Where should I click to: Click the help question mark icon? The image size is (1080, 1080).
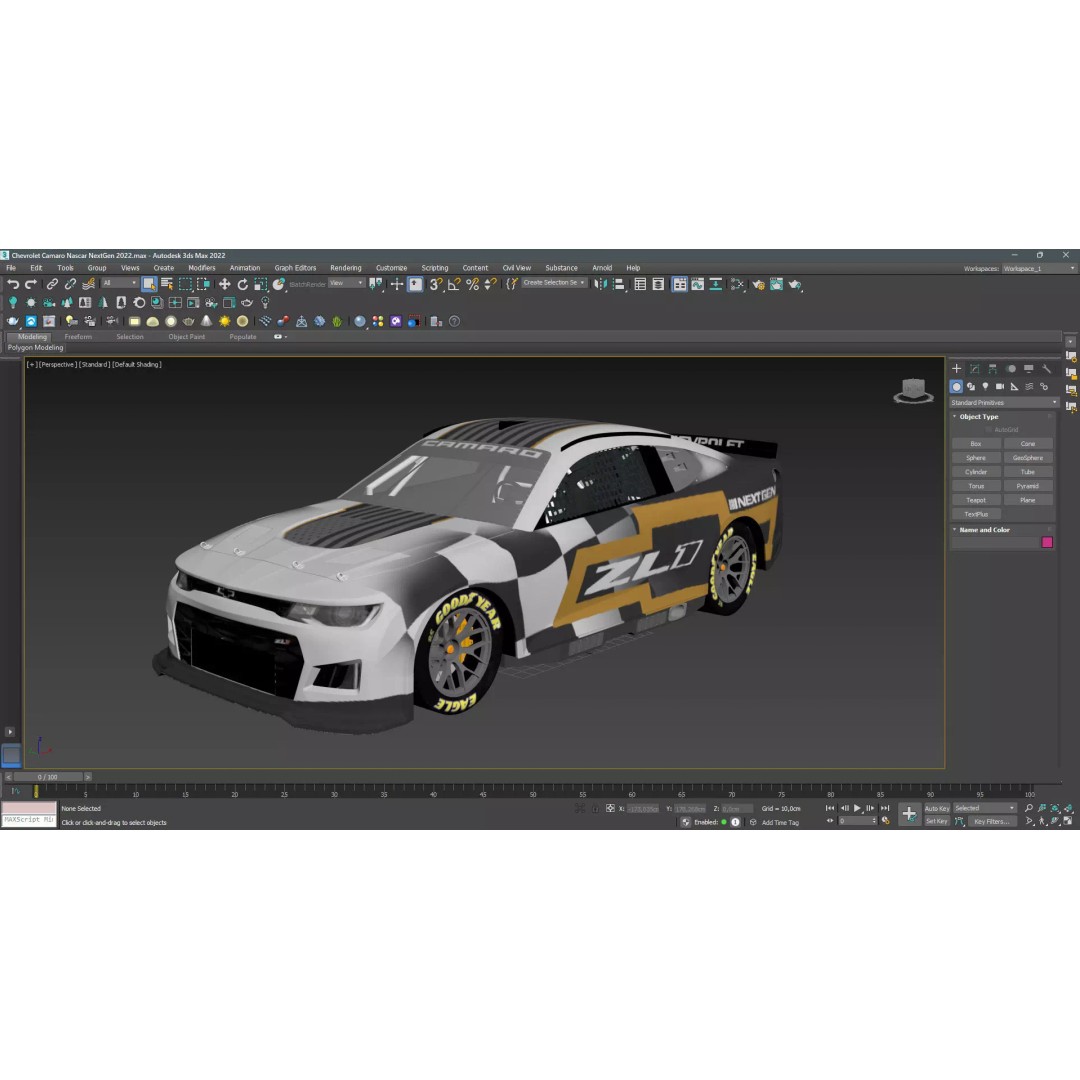[x=455, y=321]
